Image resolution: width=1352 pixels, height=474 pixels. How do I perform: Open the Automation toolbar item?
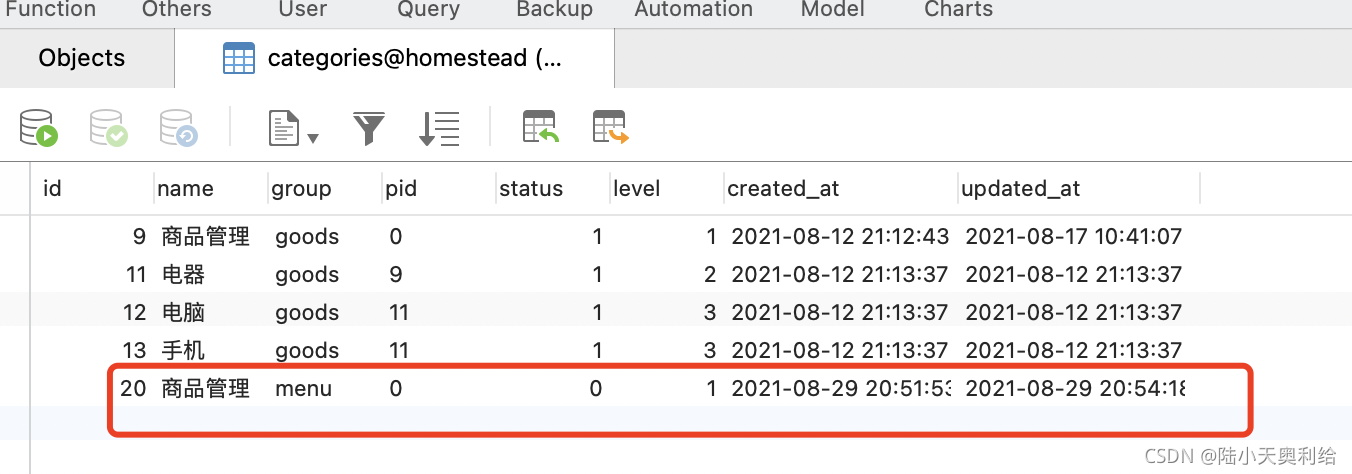click(693, 9)
